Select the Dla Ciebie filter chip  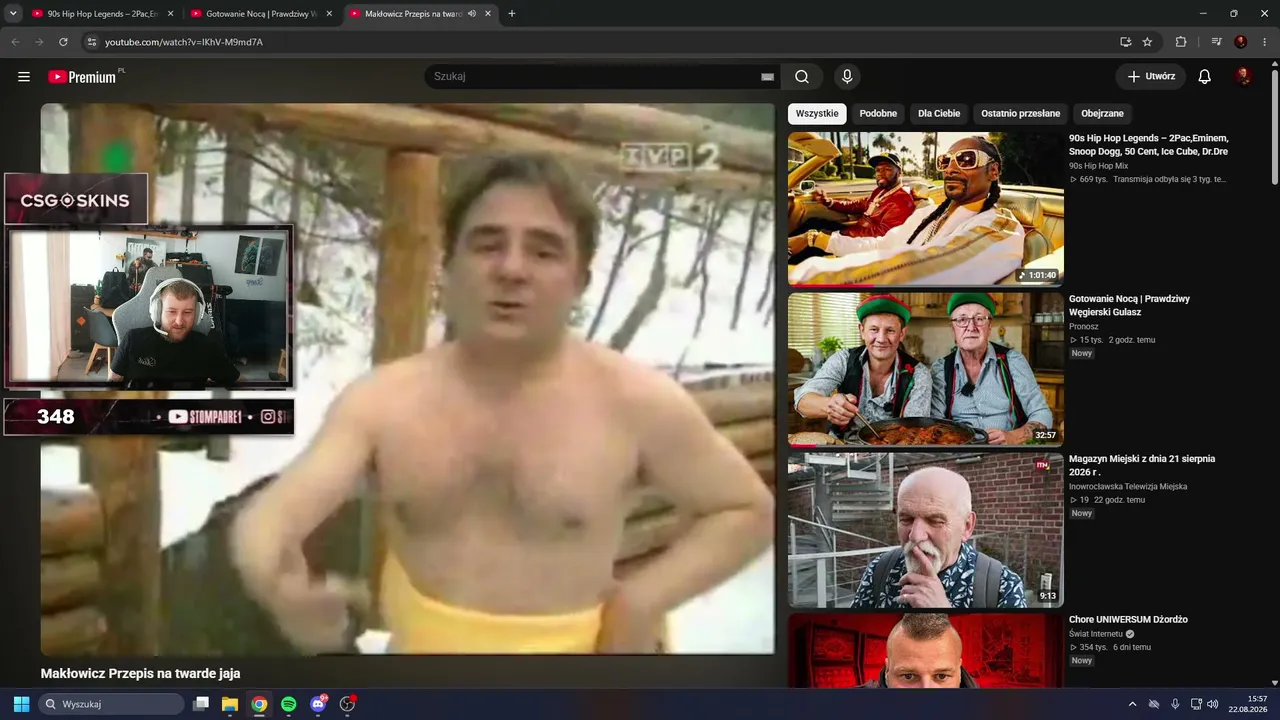pyautogui.click(x=939, y=114)
